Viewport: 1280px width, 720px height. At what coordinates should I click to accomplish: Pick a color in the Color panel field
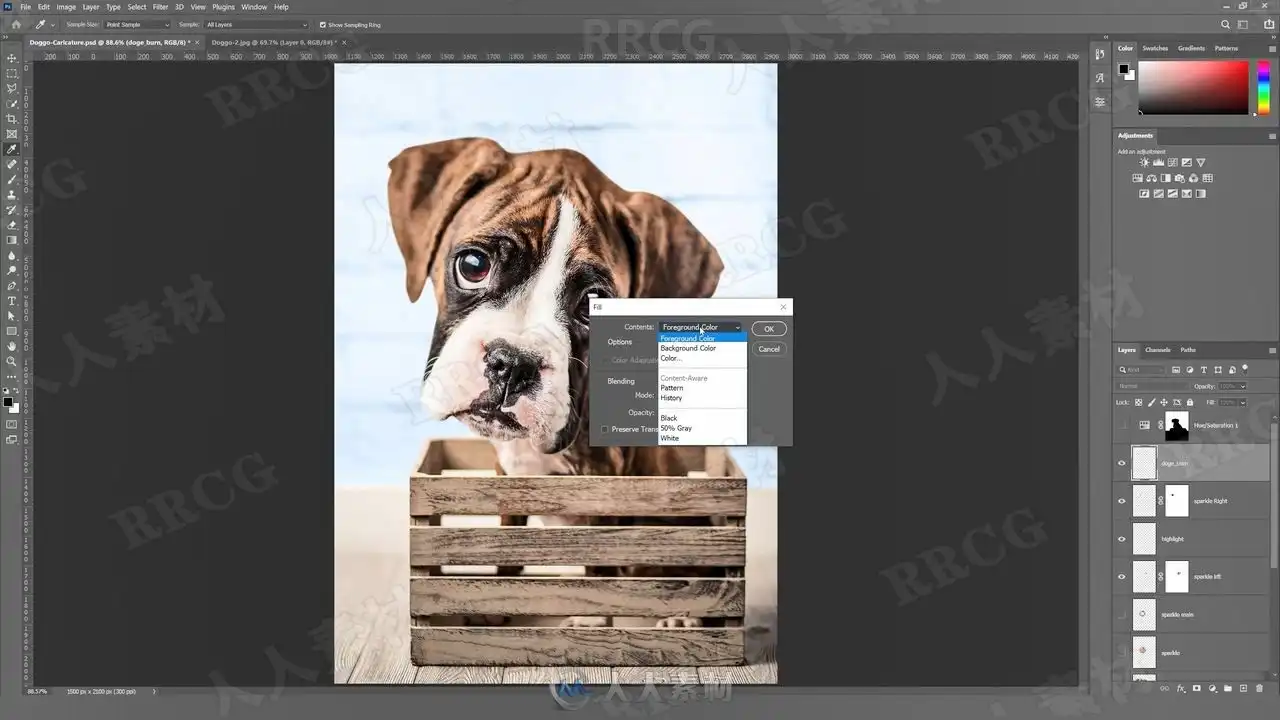pos(1193,87)
